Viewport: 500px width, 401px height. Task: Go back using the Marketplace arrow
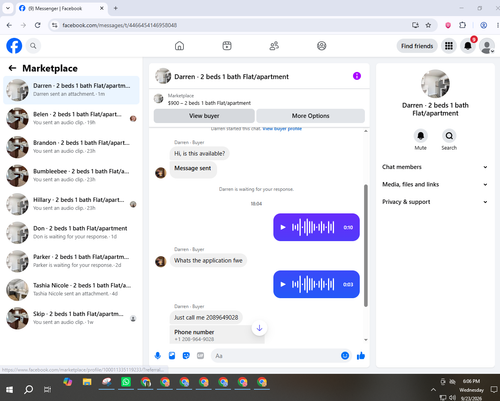12,68
